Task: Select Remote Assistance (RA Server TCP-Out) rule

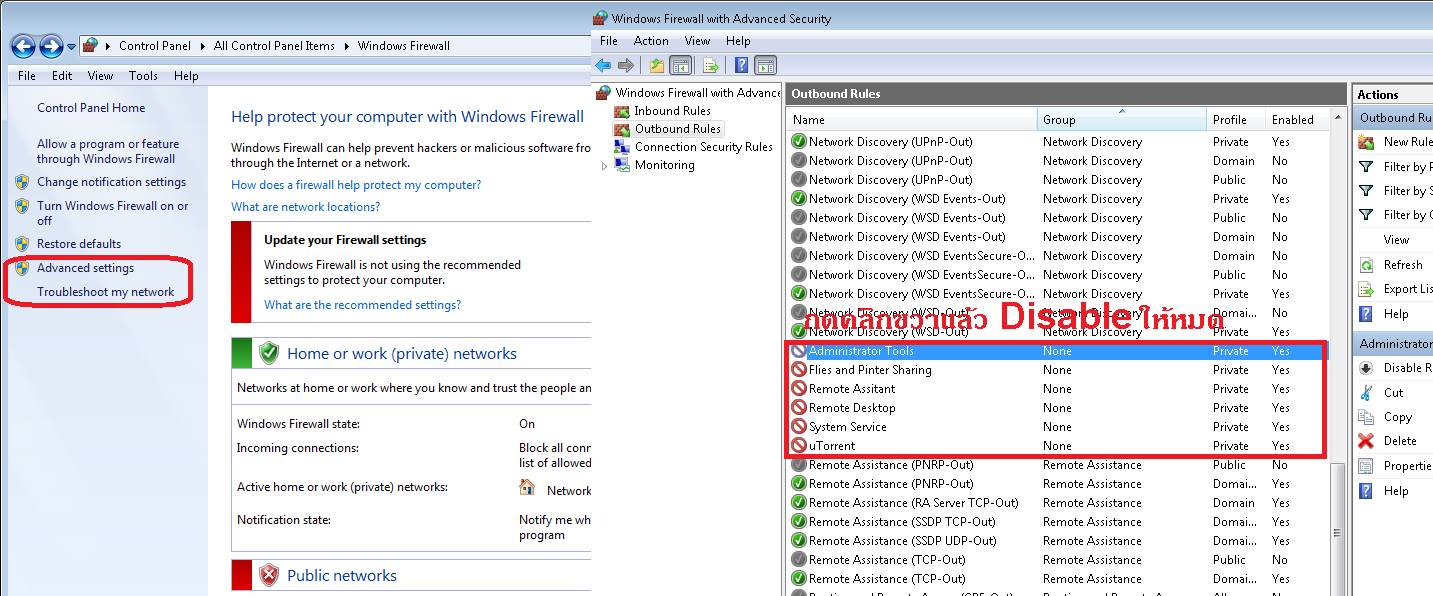Action: 1058,503
